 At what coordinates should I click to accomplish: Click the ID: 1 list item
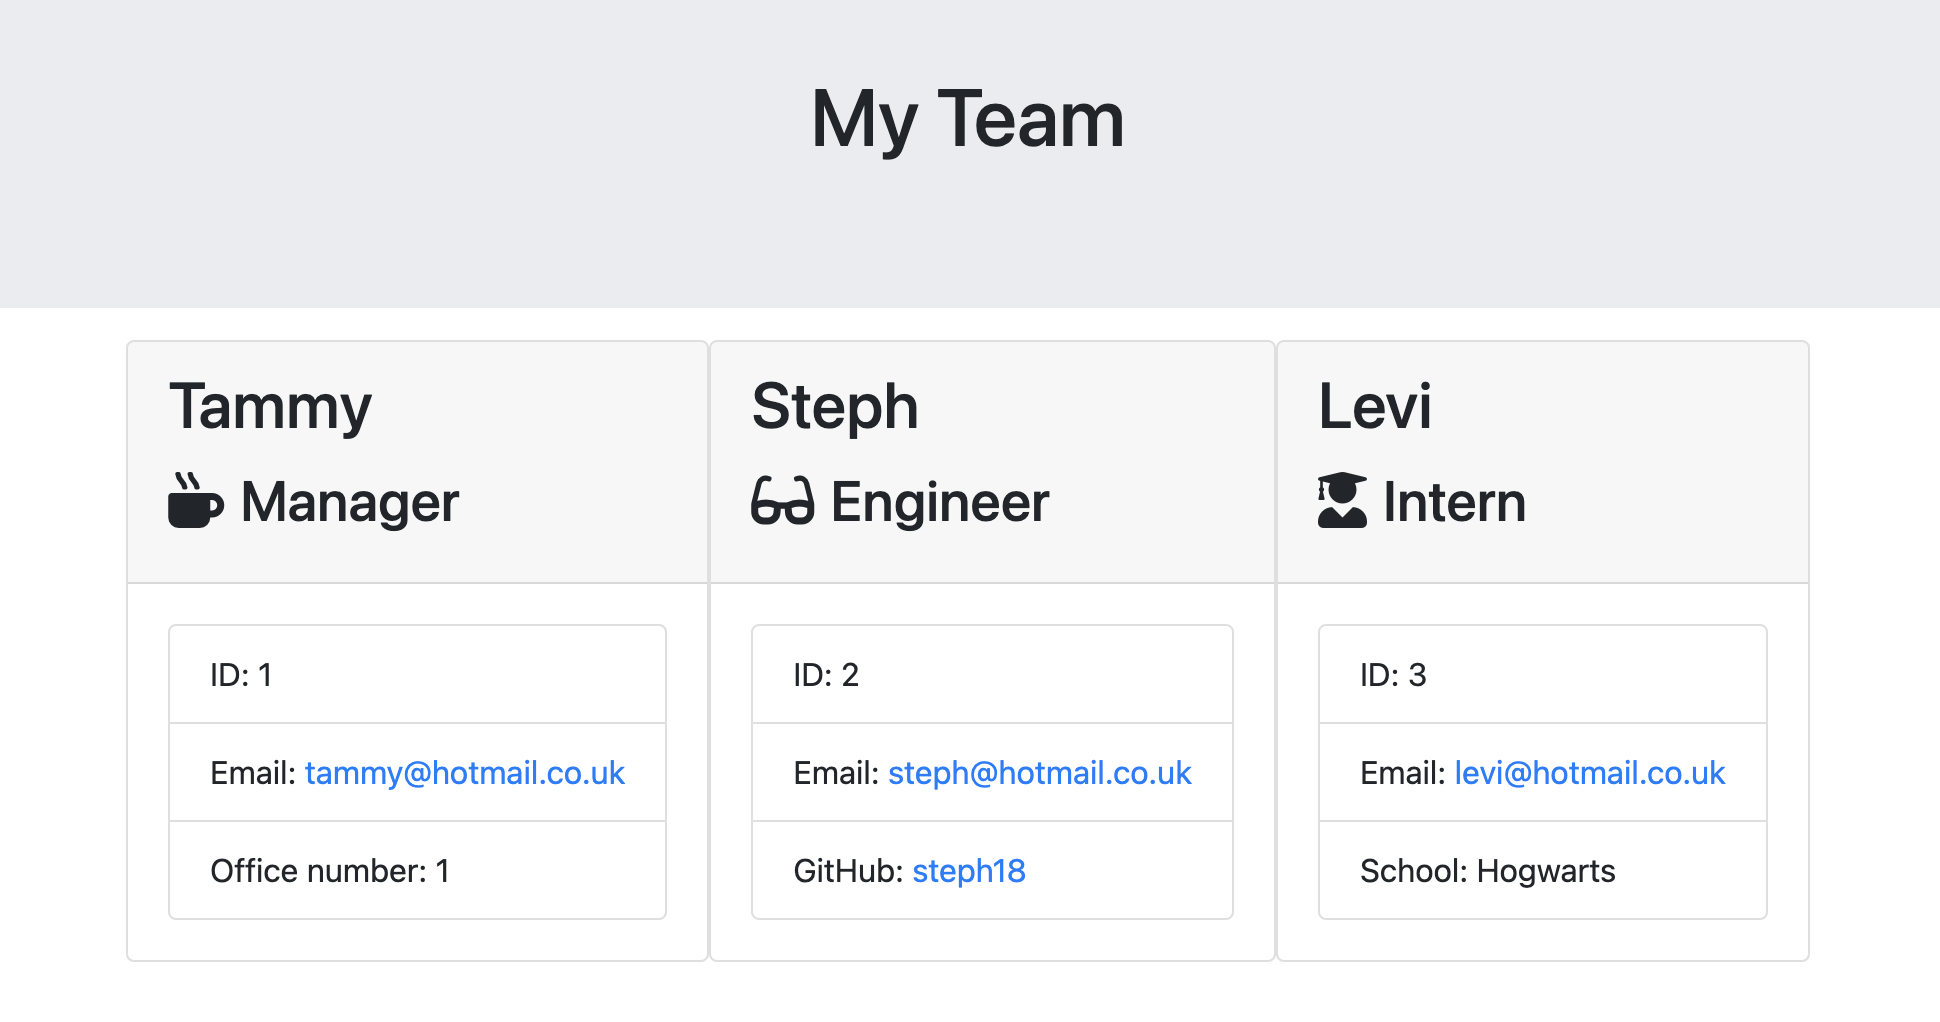coord(418,675)
